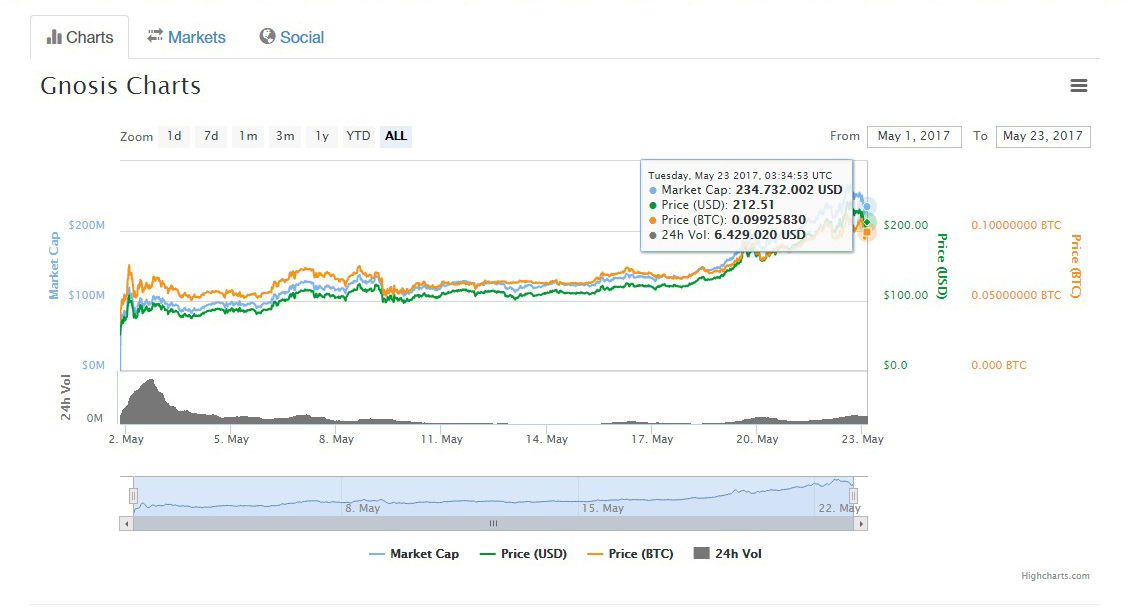Click the scrollbar right arrow

861,524
